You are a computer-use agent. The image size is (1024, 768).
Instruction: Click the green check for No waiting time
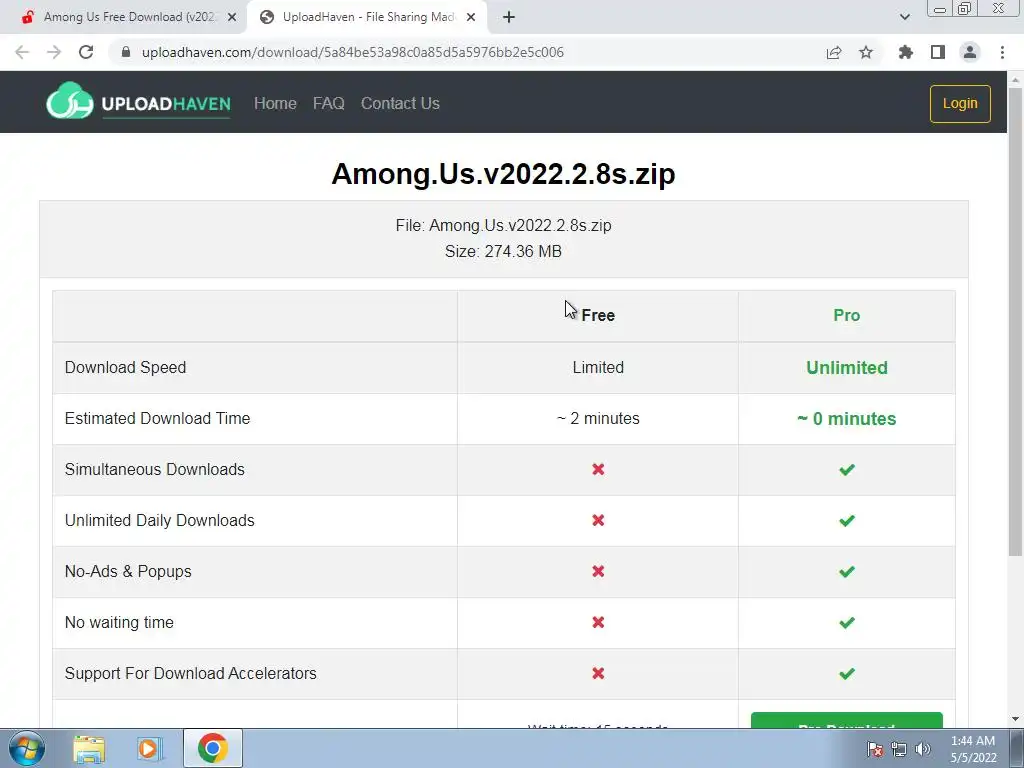tap(846, 622)
